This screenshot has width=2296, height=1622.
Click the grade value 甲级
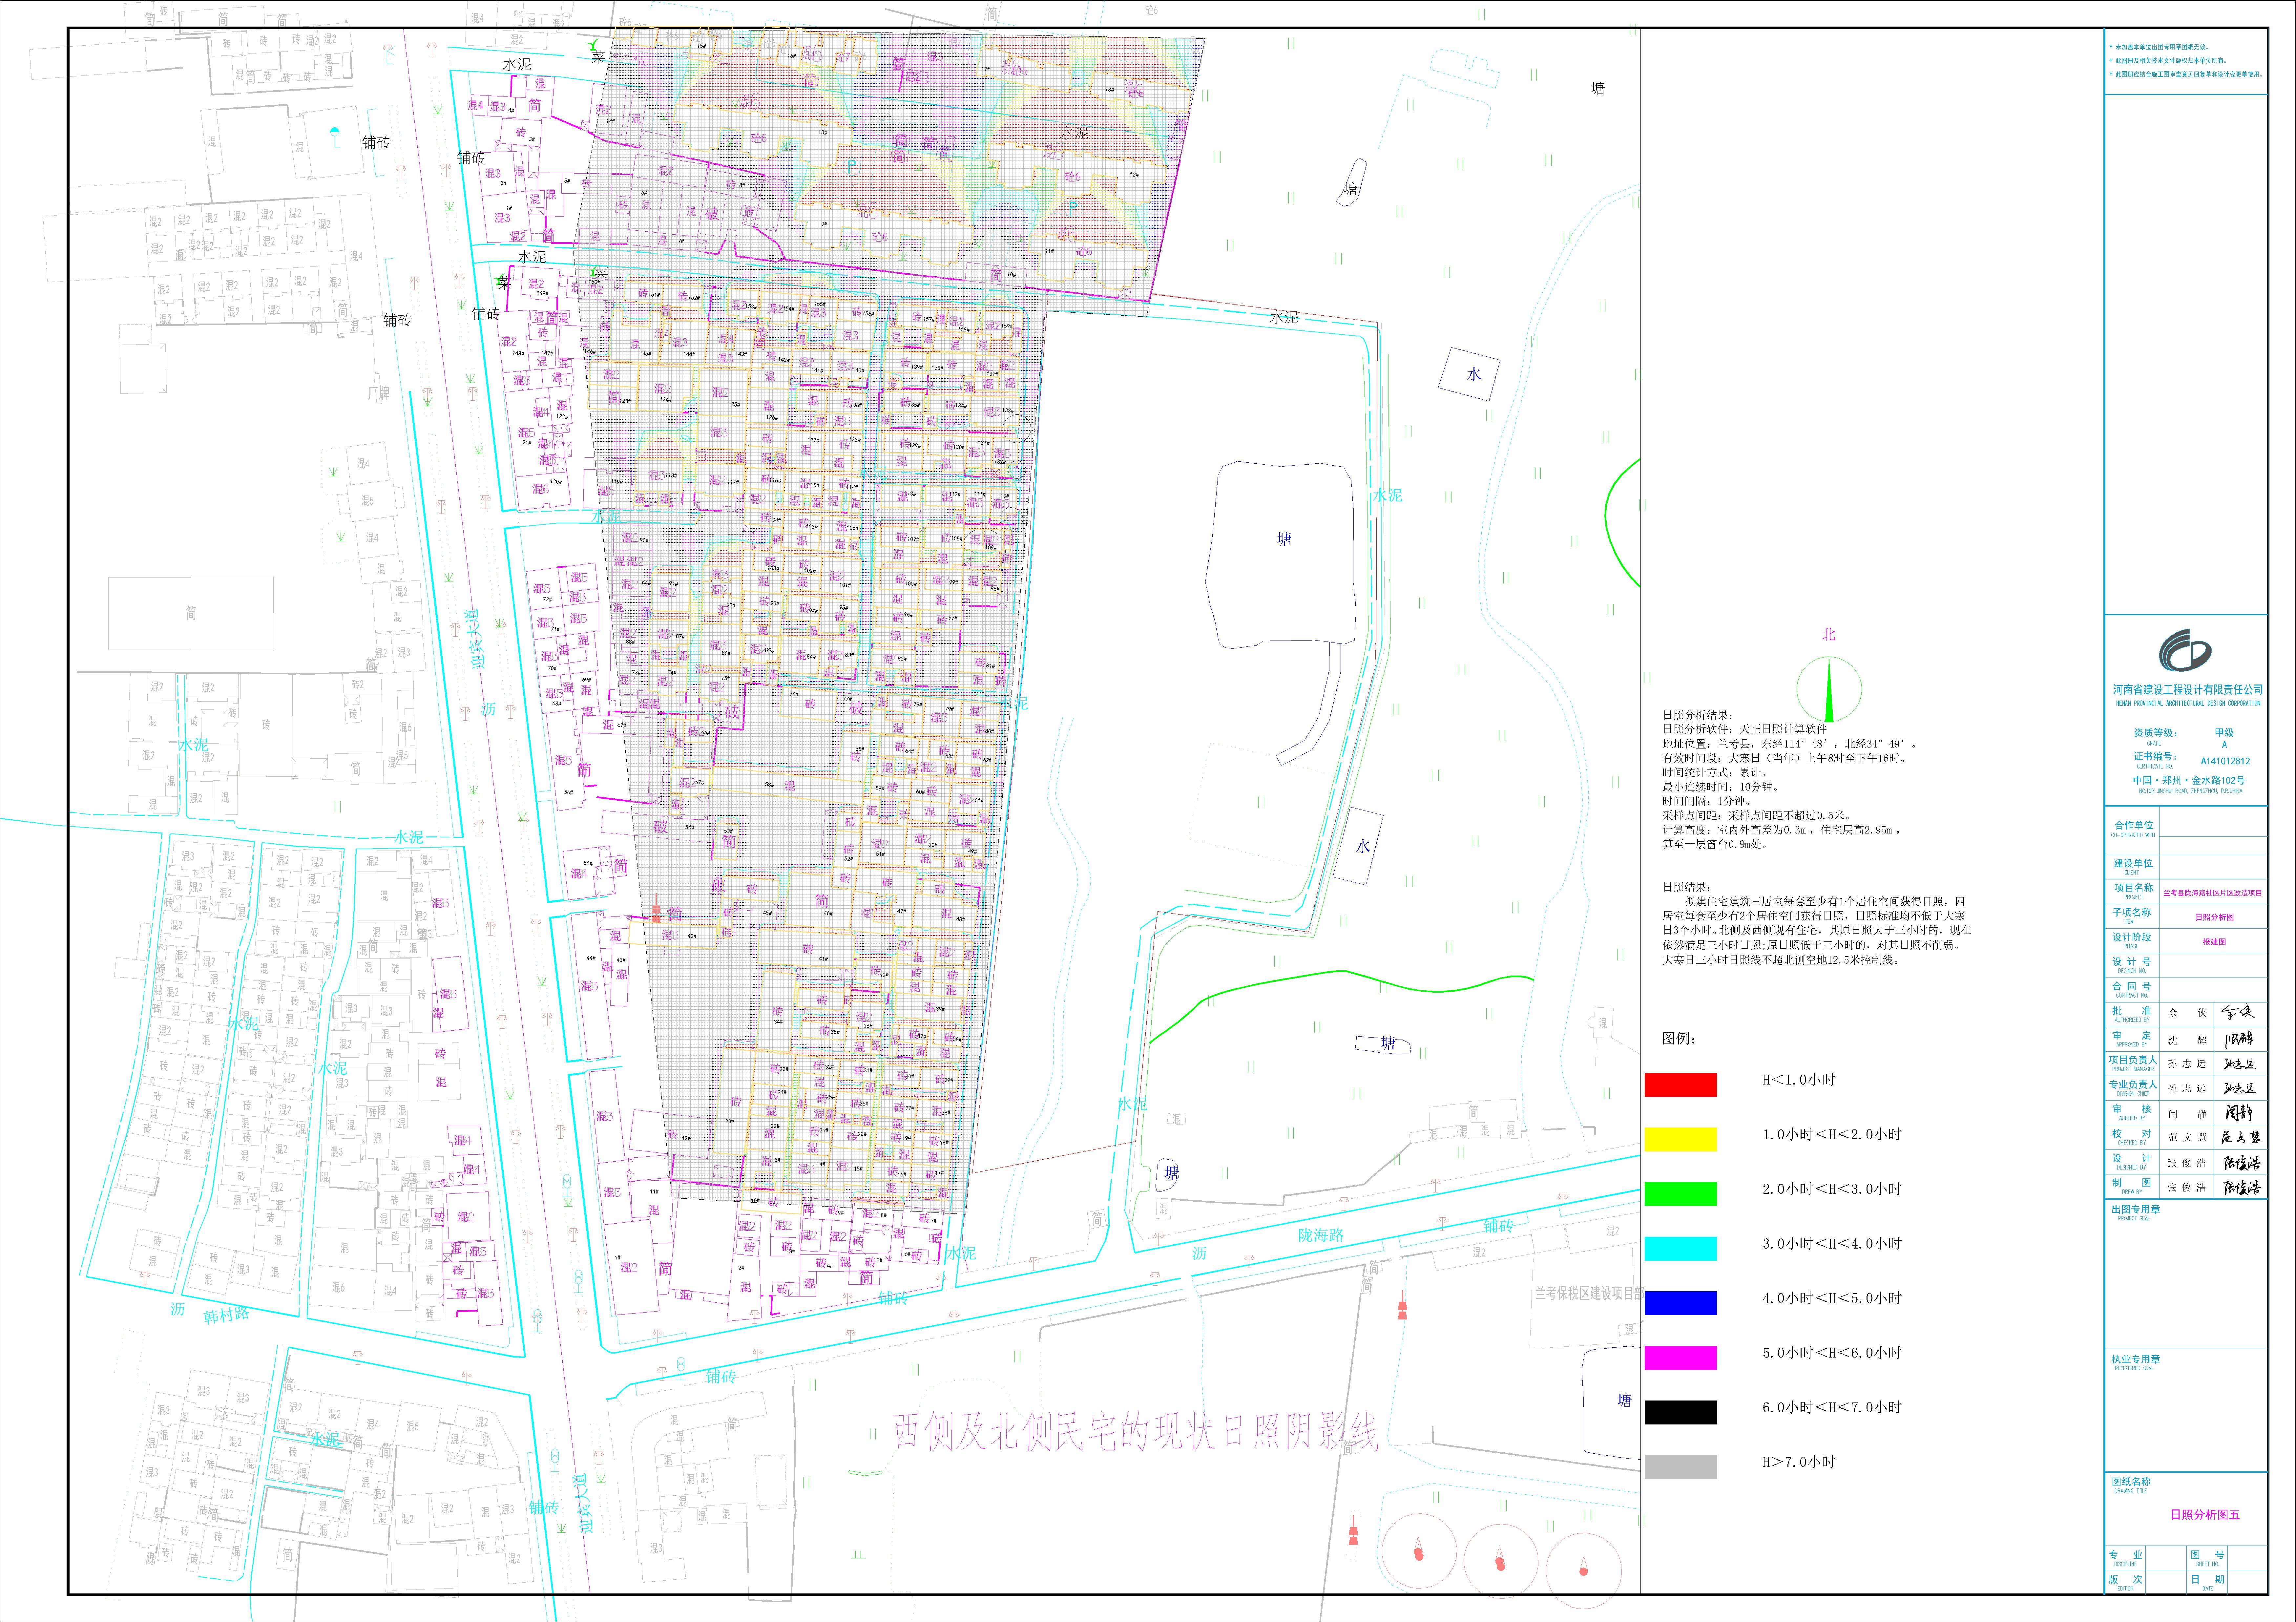[2224, 733]
